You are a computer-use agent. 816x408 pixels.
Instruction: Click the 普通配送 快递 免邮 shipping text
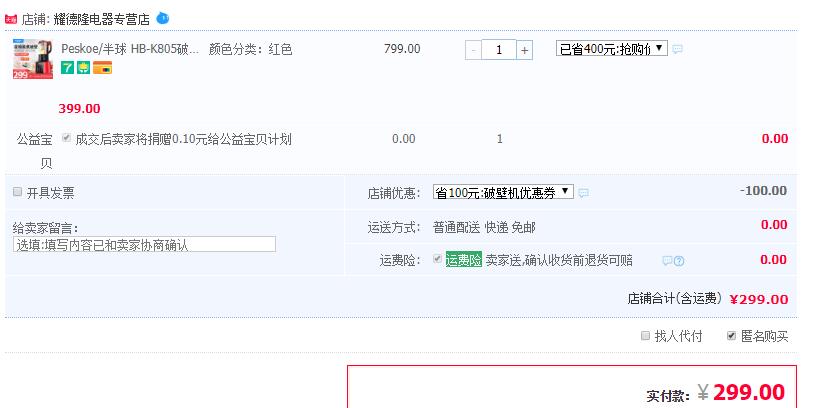coord(484,227)
